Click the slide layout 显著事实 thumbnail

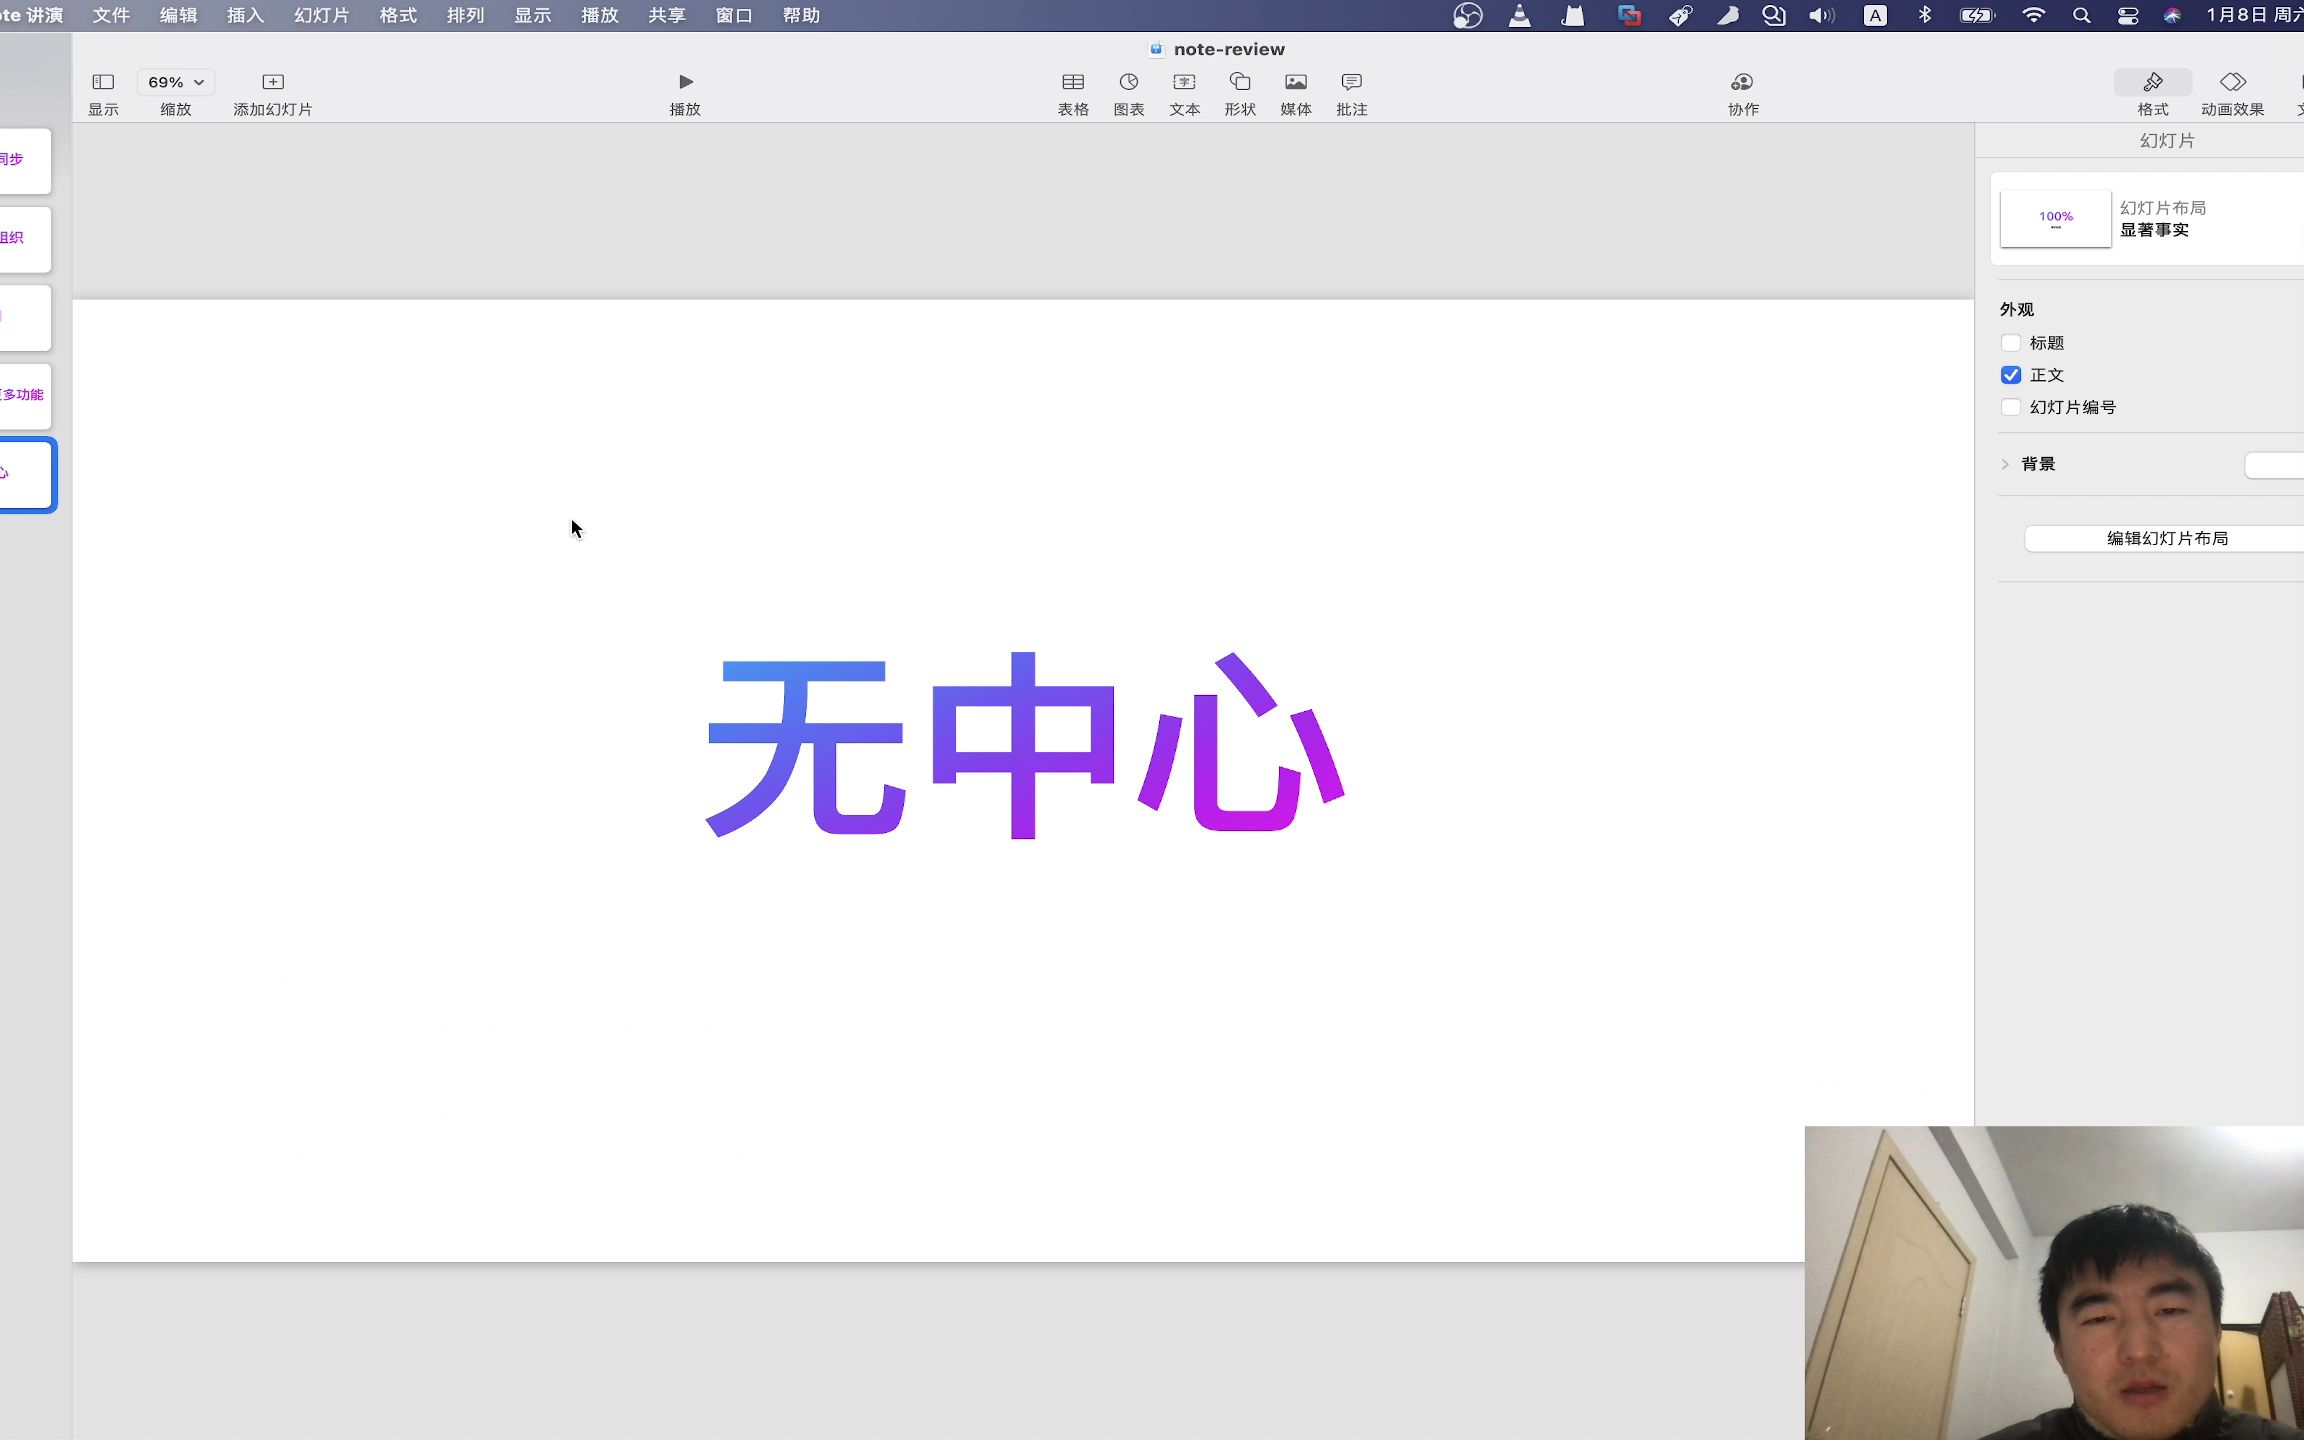2055,218
